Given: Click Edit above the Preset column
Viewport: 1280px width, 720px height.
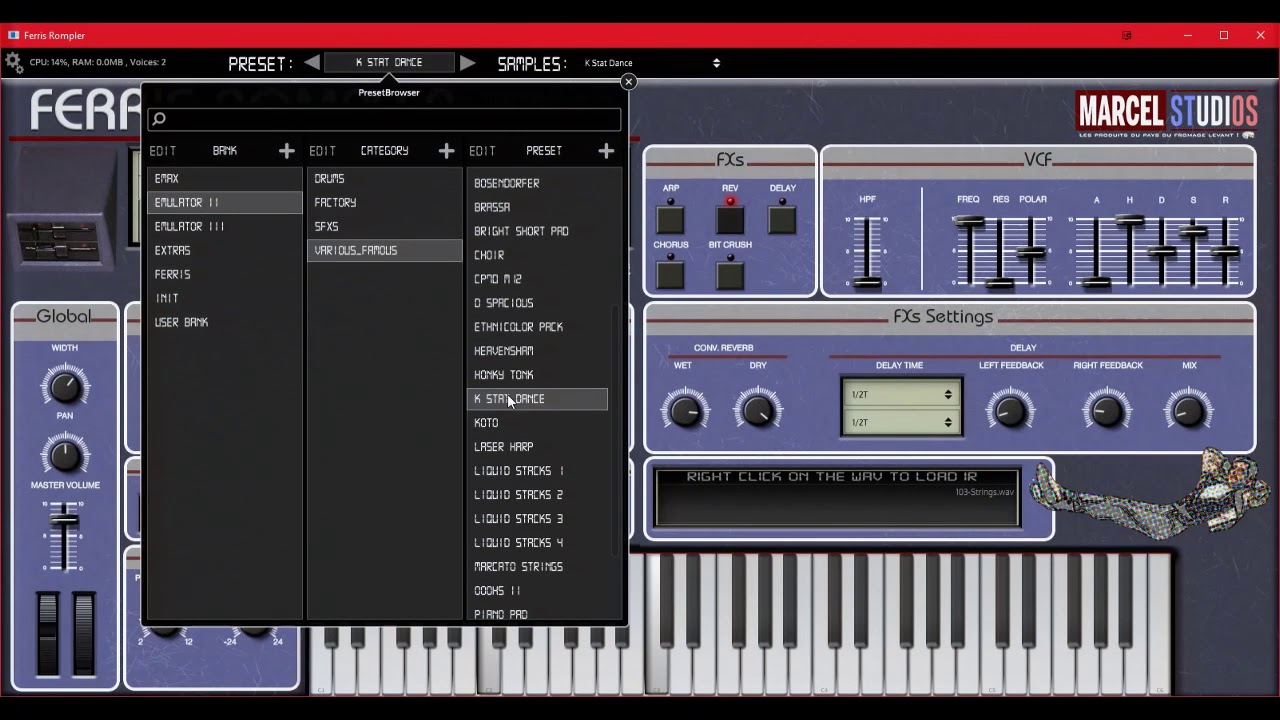Looking at the screenshot, I should pyautogui.click(x=483, y=151).
